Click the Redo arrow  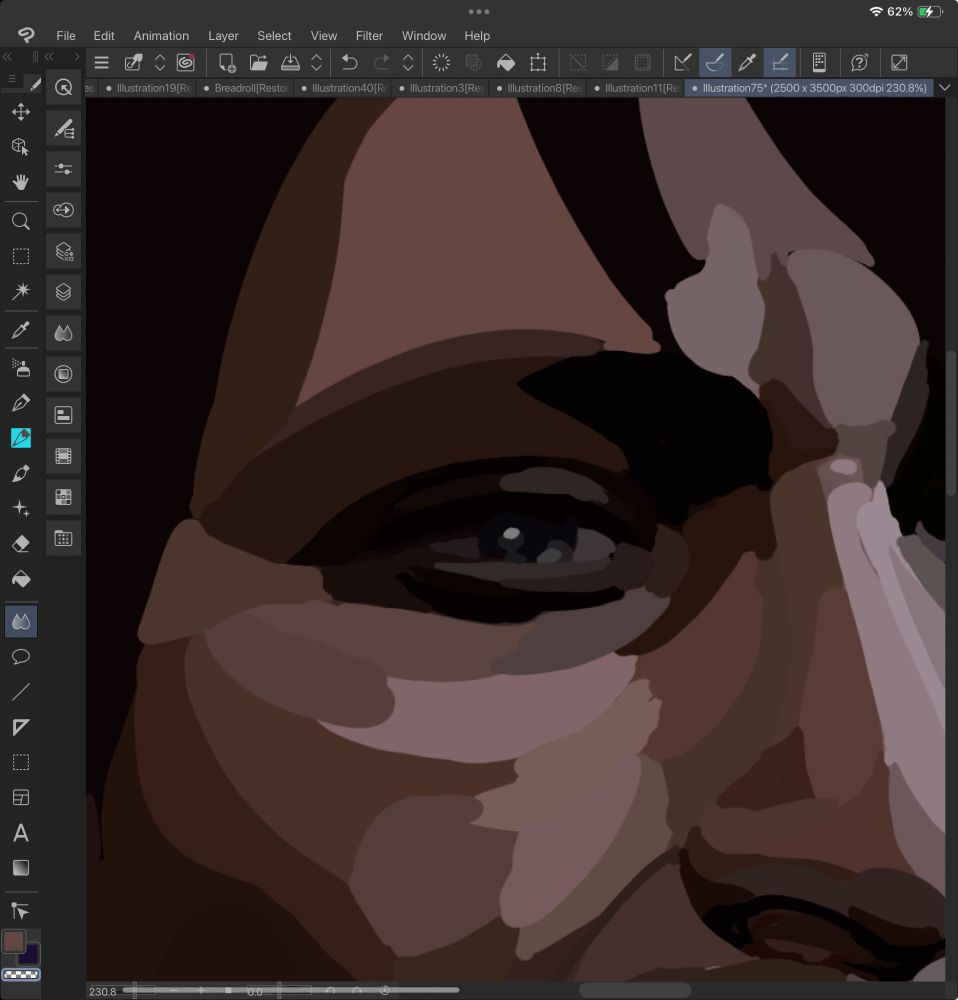point(381,62)
